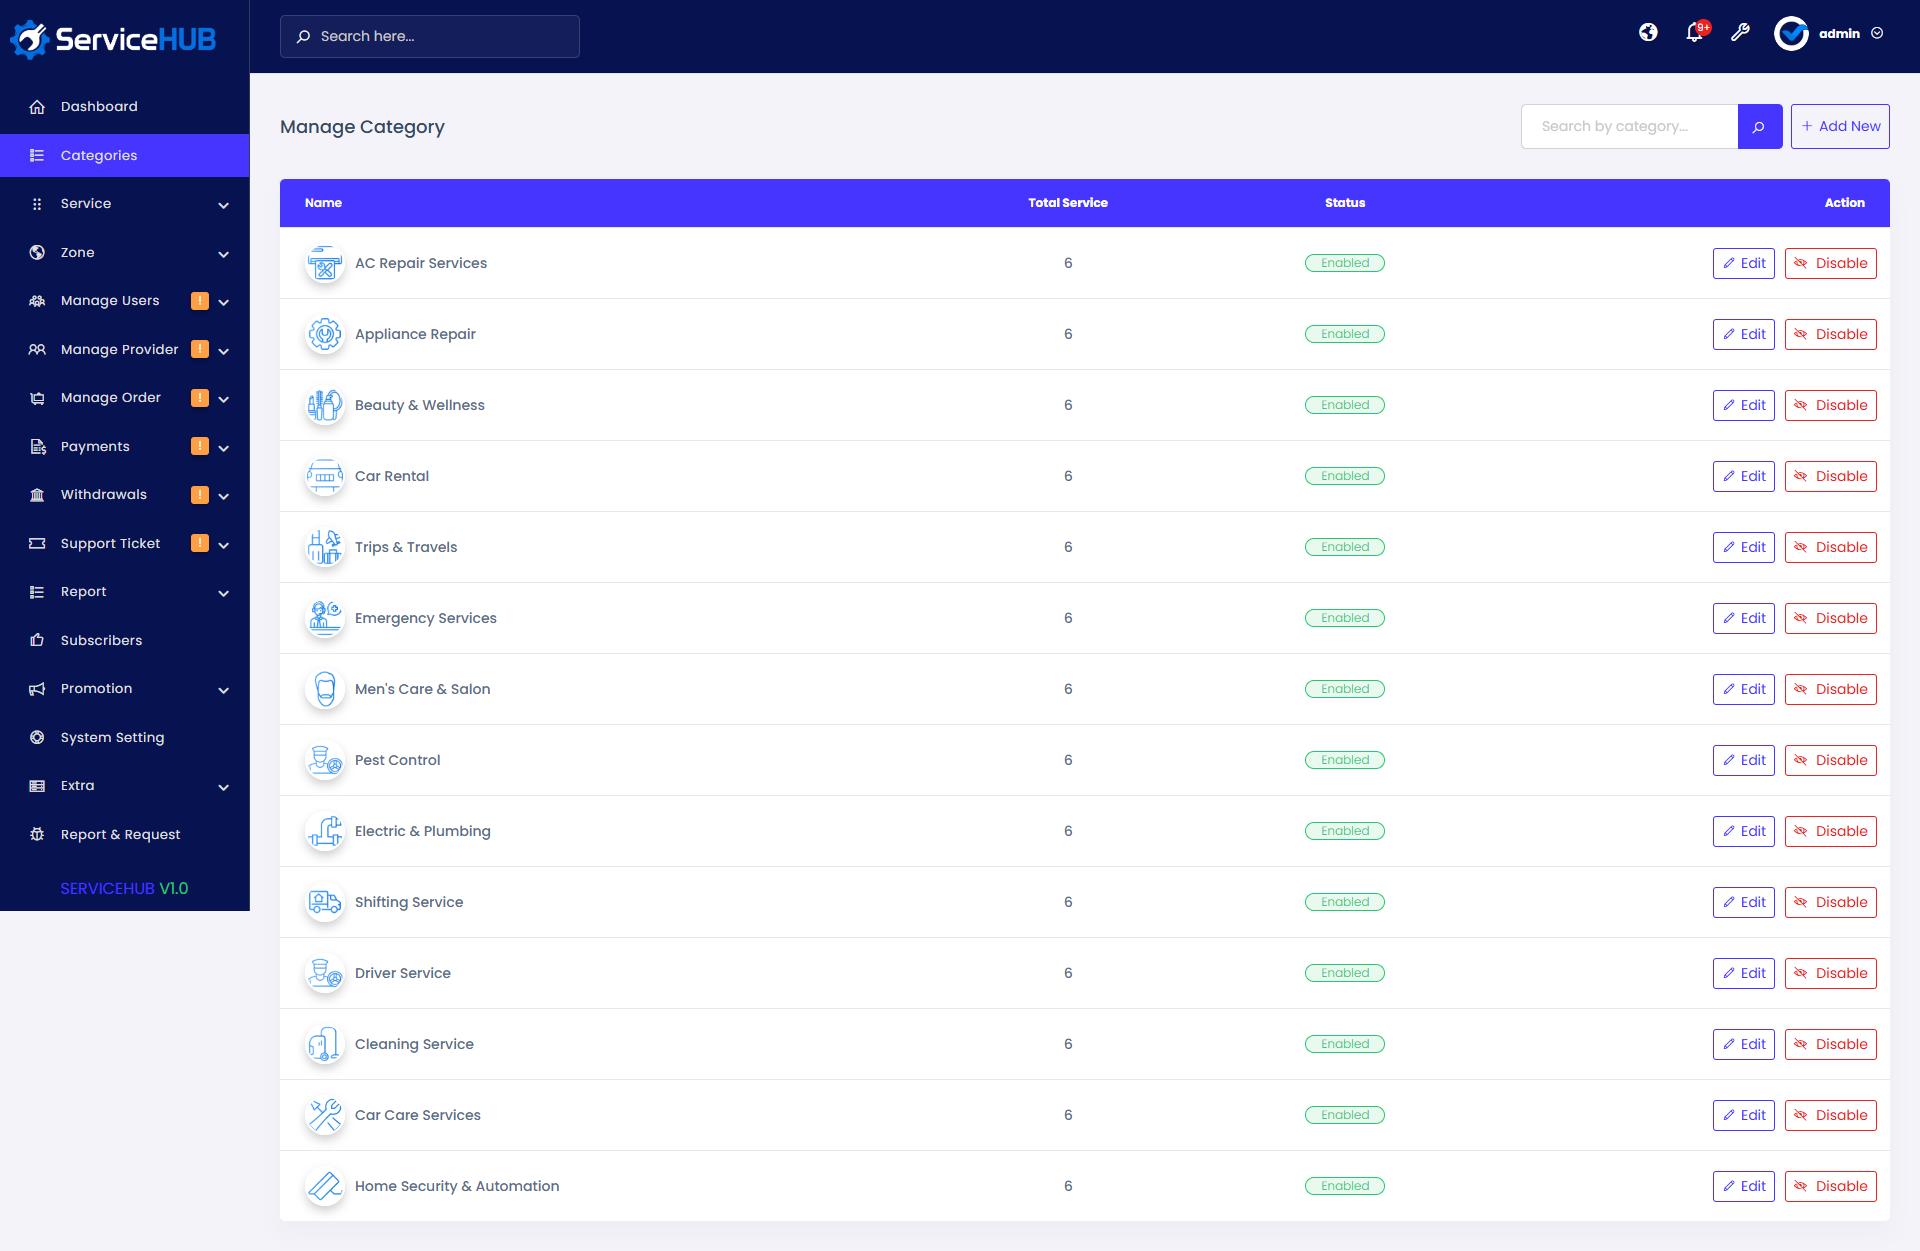
Task: Disable the Pest Control category
Action: pyautogui.click(x=1830, y=760)
